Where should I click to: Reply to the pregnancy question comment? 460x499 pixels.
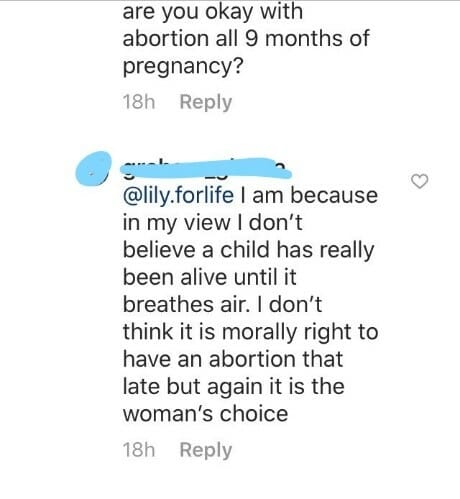click(x=206, y=102)
